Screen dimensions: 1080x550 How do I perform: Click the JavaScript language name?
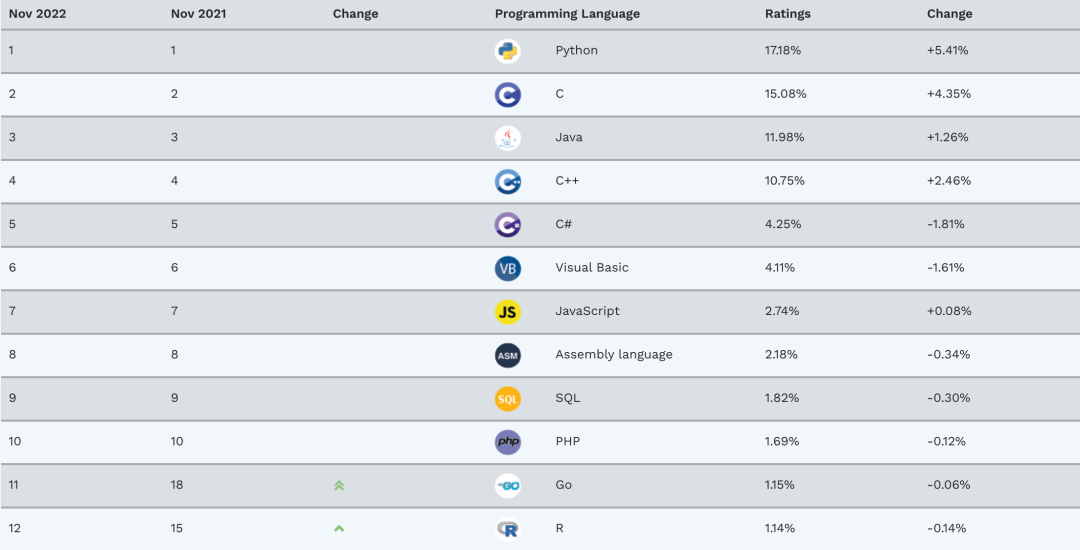pos(587,312)
